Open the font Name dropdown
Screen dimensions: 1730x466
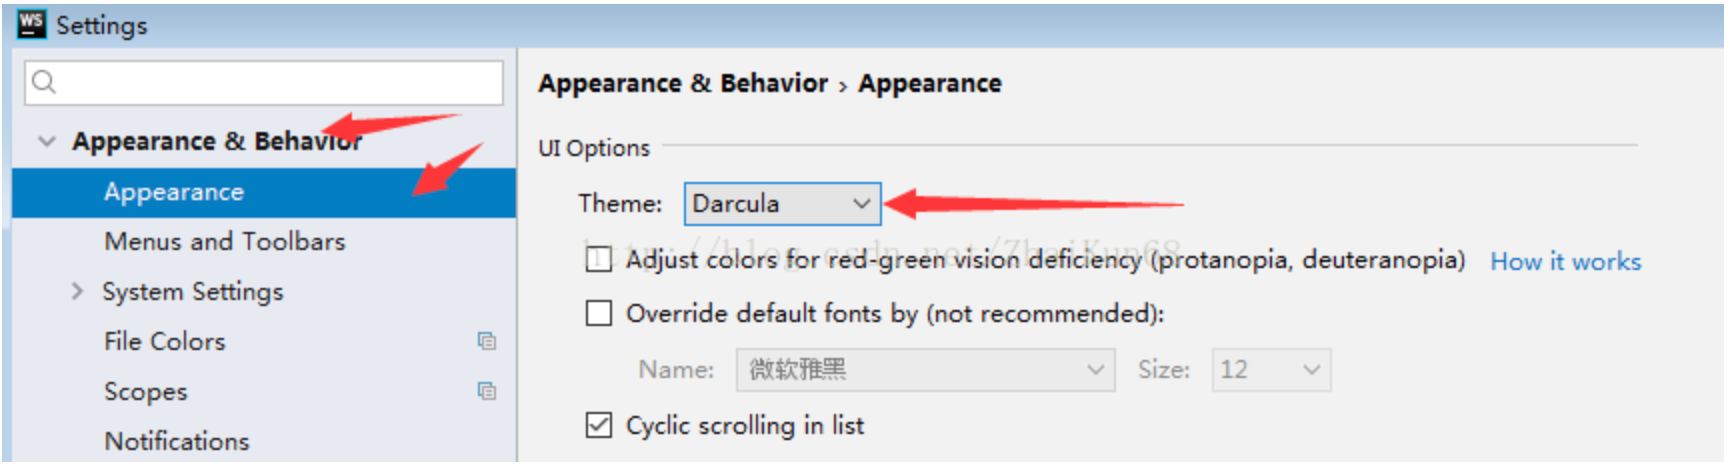(x=925, y=370)
